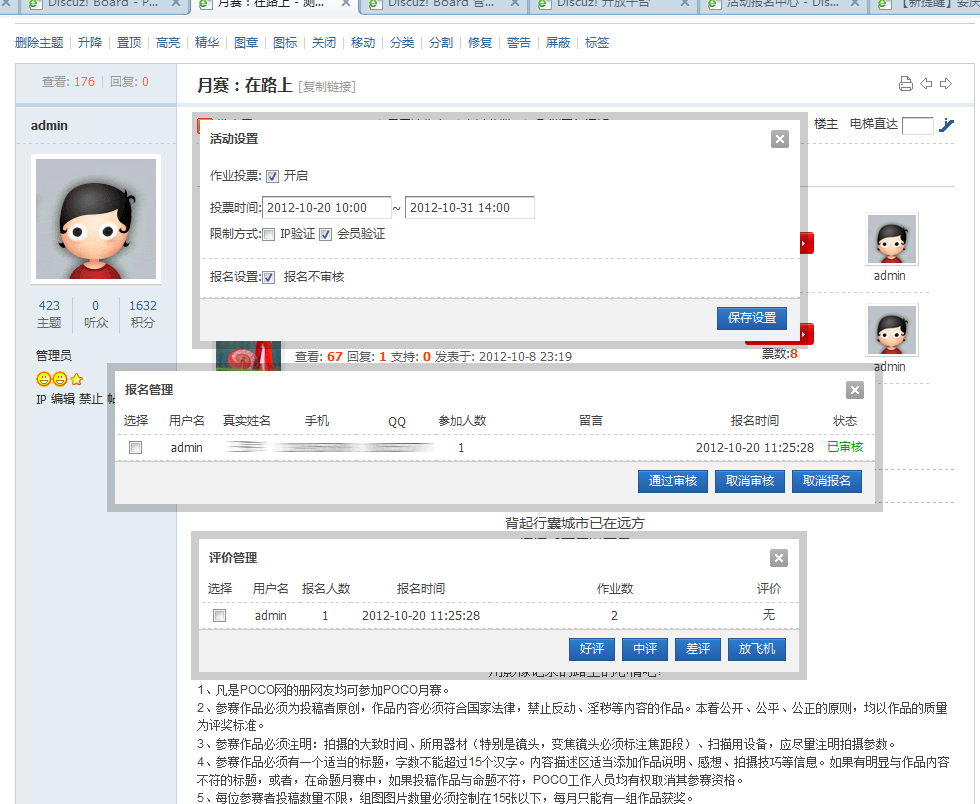Click 差评 button
Image resolution: width=980 pixels, height=804 pixels.
click(698, 649)
